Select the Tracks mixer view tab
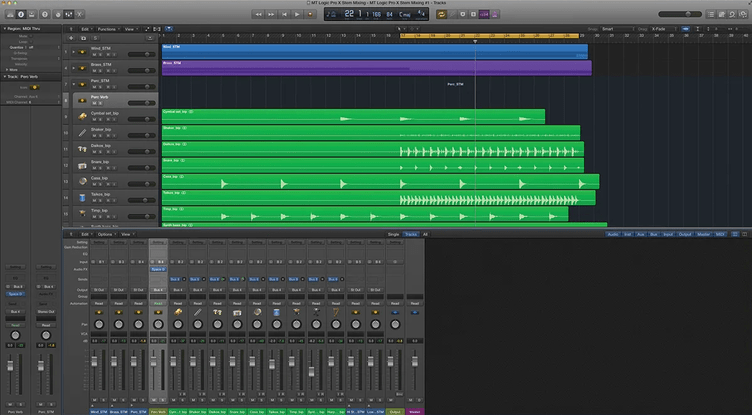Screen dimensions: 752x415 tap(411, 234)
